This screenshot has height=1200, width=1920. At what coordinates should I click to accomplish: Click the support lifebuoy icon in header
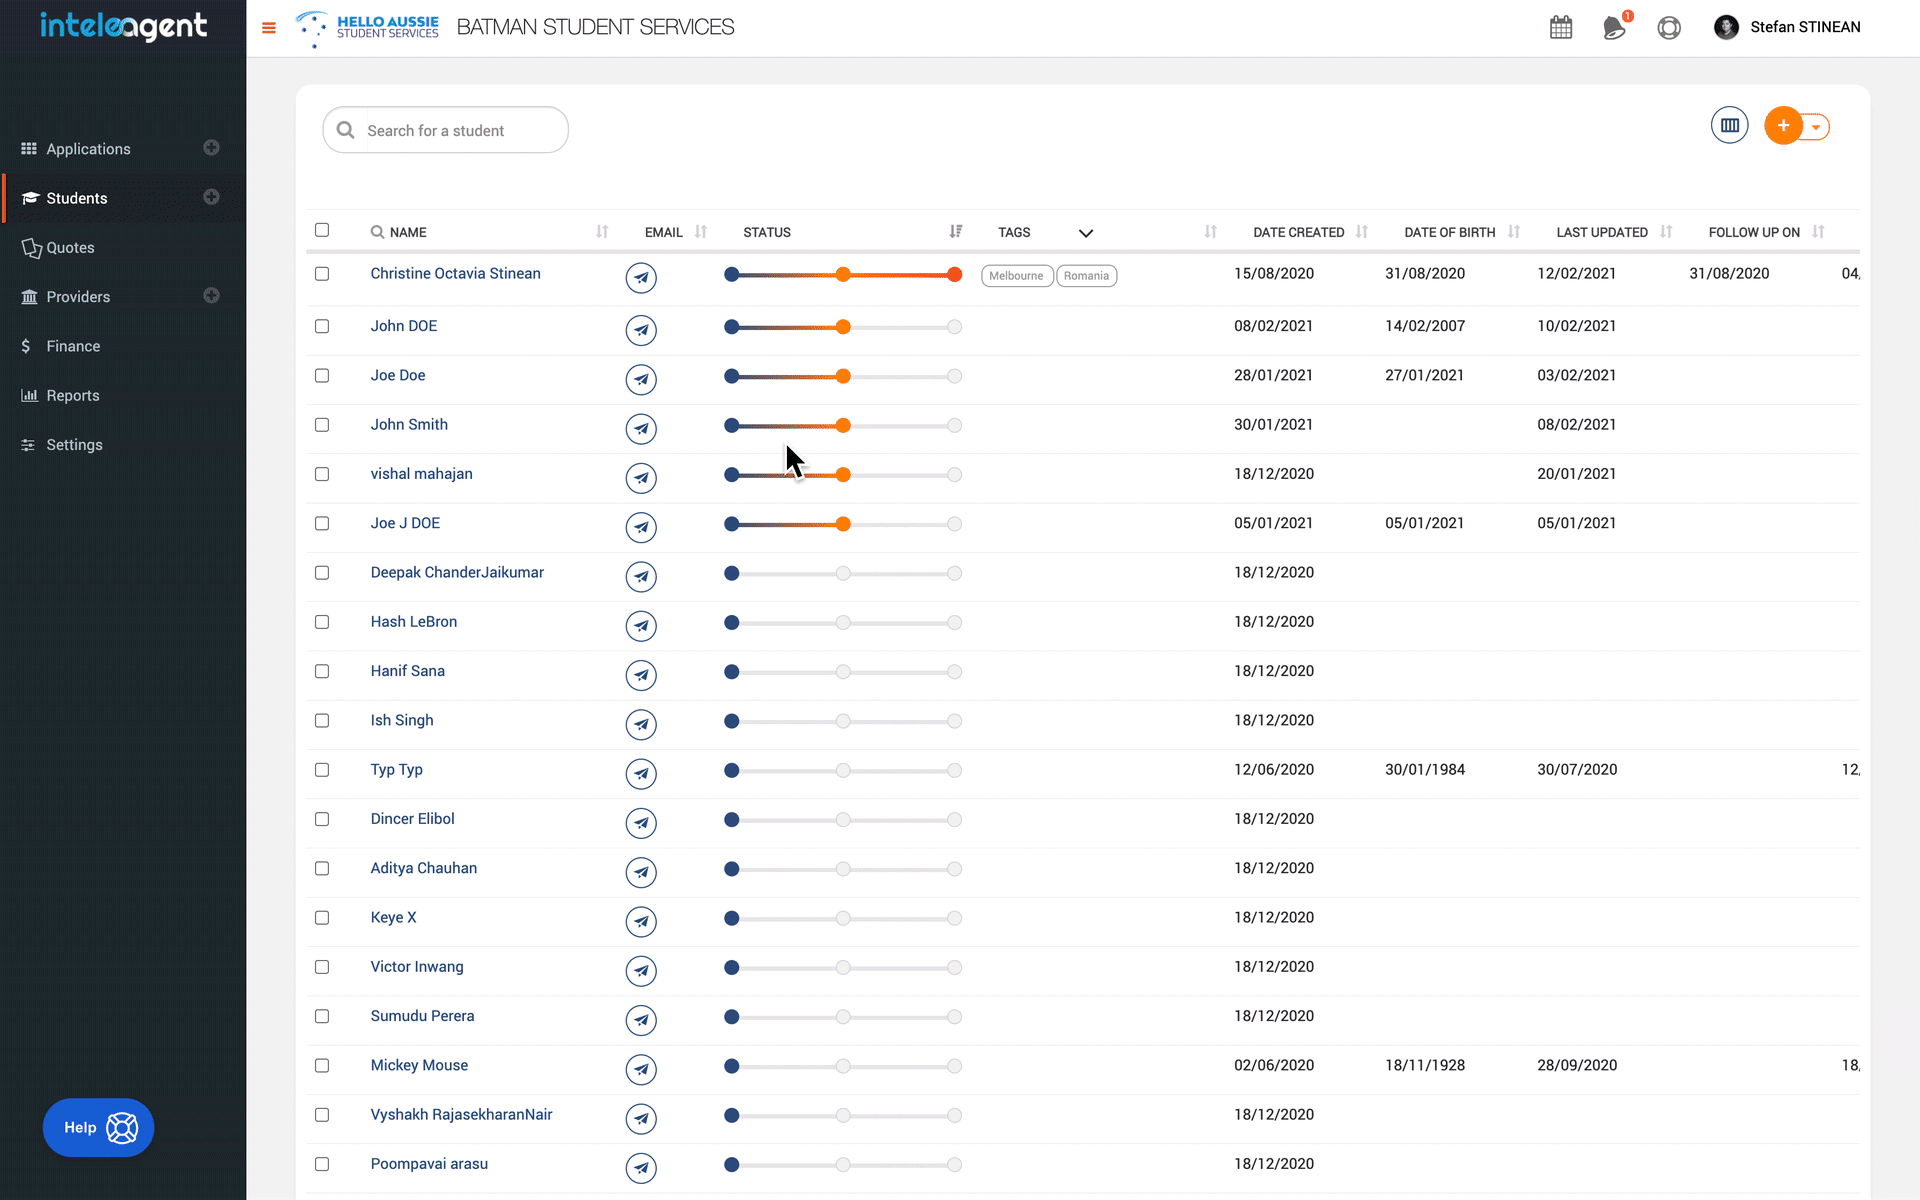tap(1668, 27)
